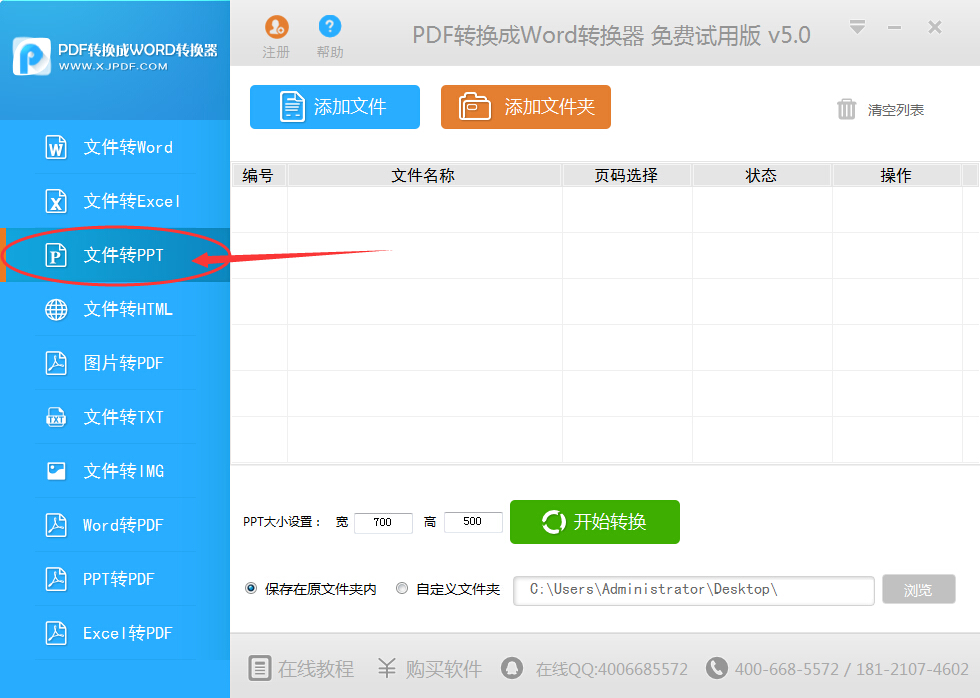The image size is (980, 698).
Task: Click the globe icon next to 文件转HTML
Action: [56, 309]
